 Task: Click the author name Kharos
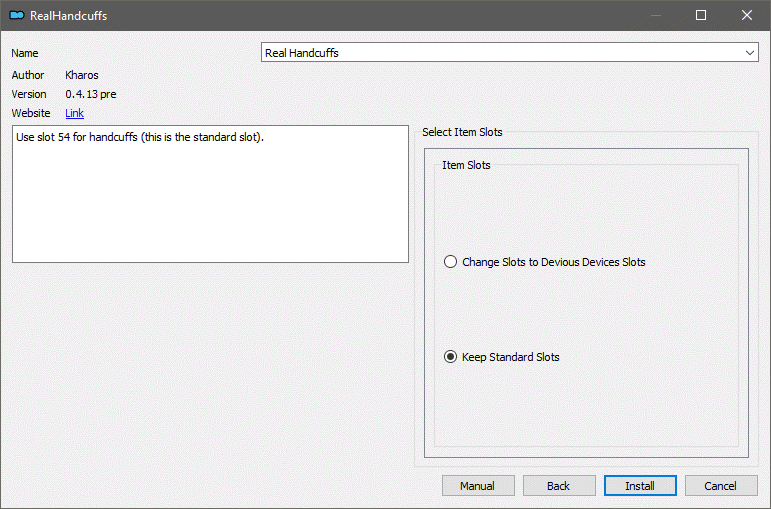pos(82,75)
